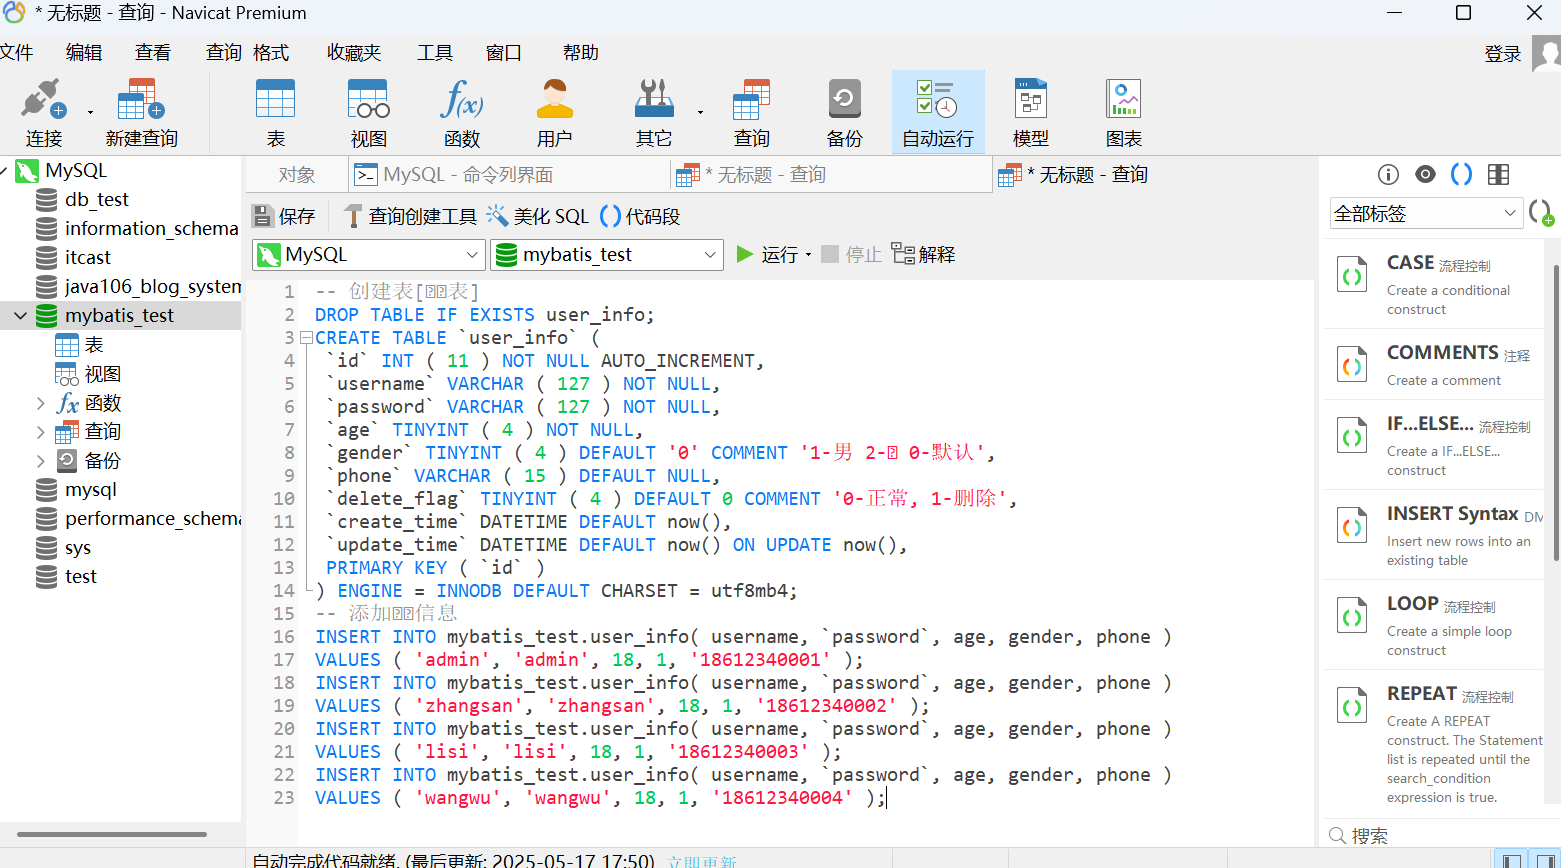Open the 帮助 menu

(x=581, y=52)
